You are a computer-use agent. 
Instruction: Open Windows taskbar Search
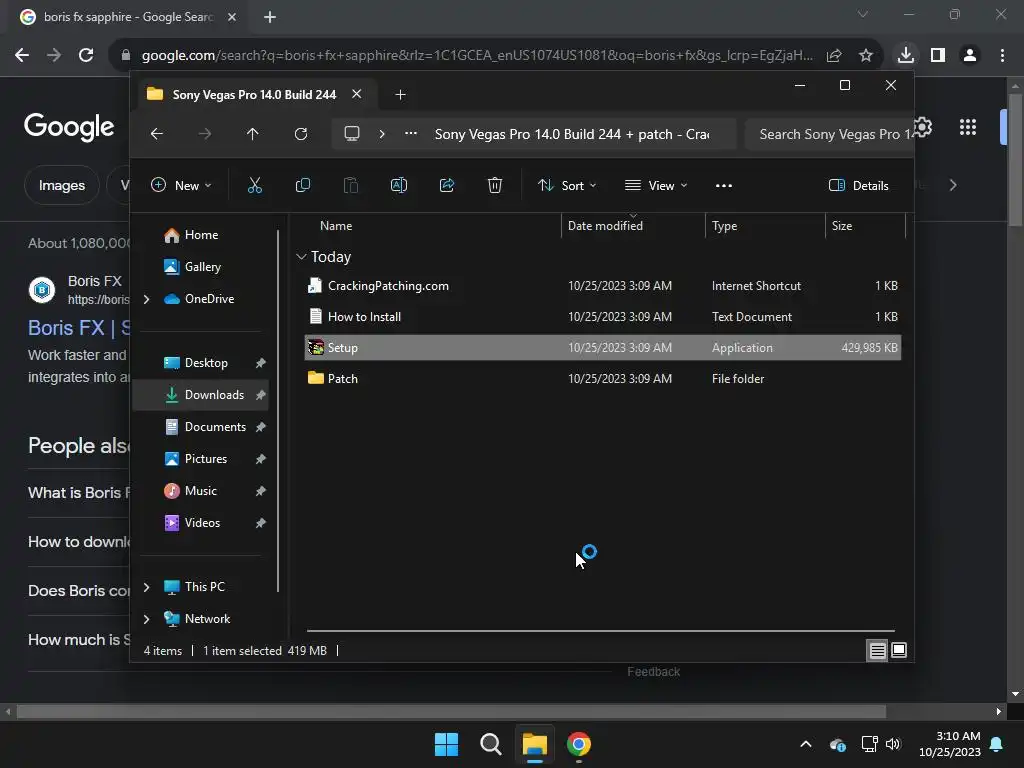[490, 744]
